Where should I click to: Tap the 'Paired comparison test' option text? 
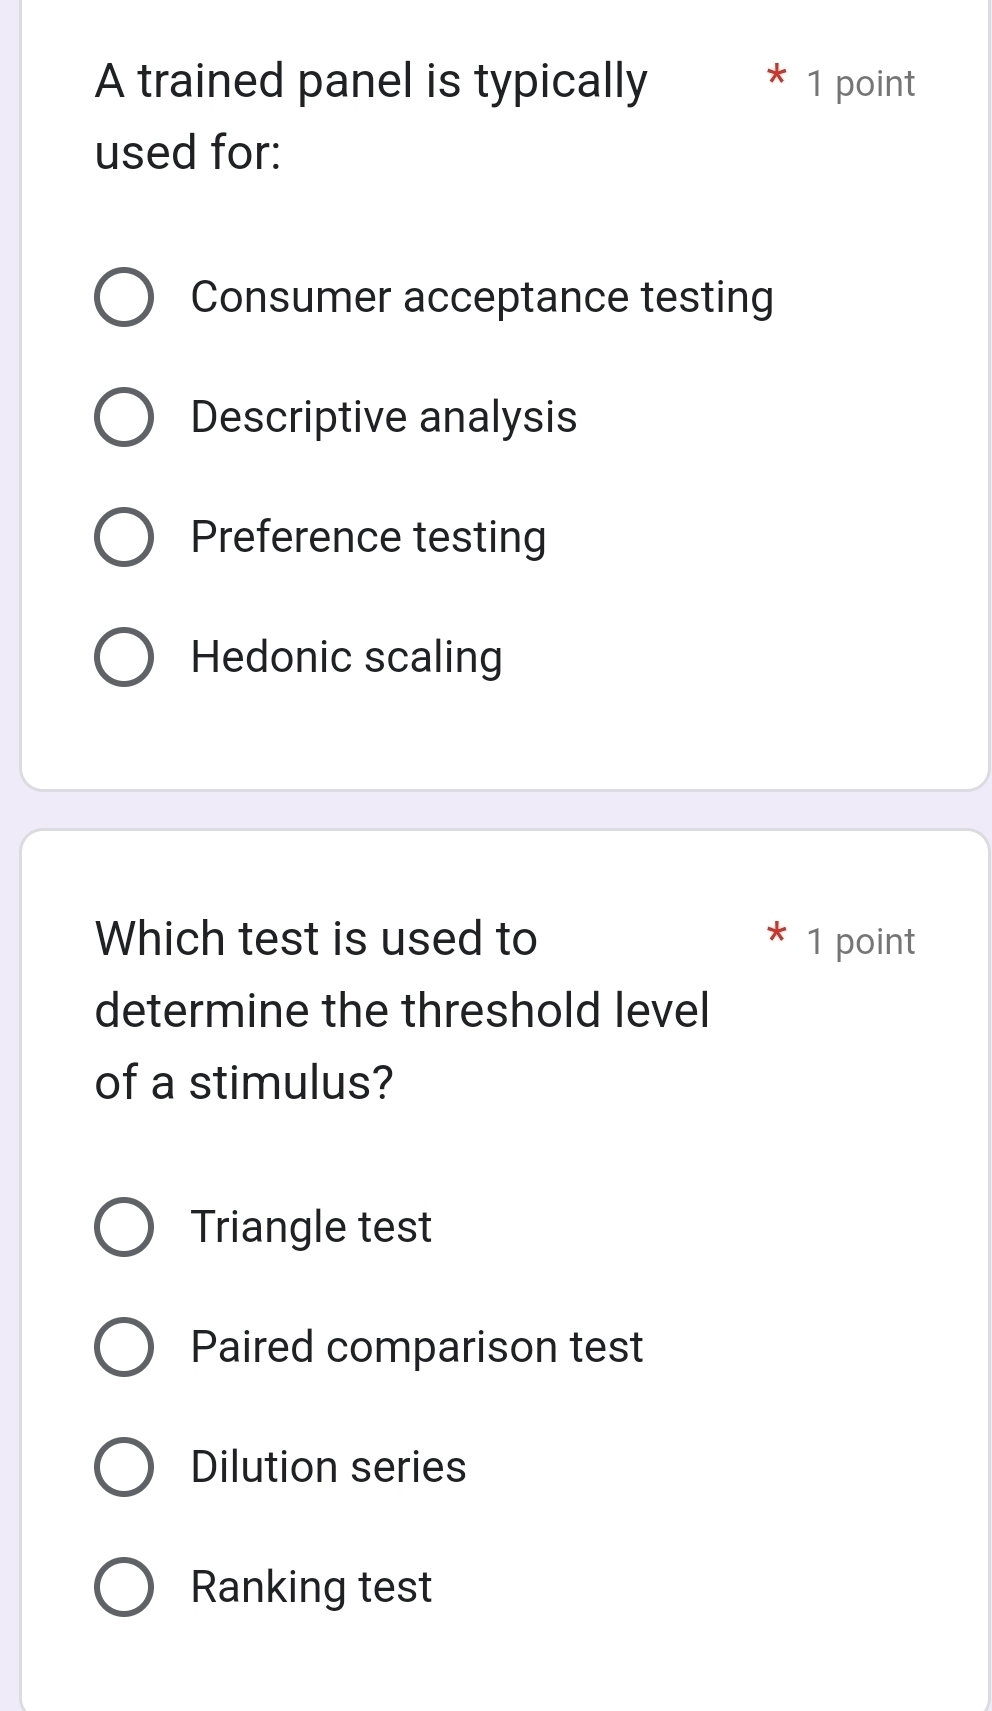[417, 1347]
